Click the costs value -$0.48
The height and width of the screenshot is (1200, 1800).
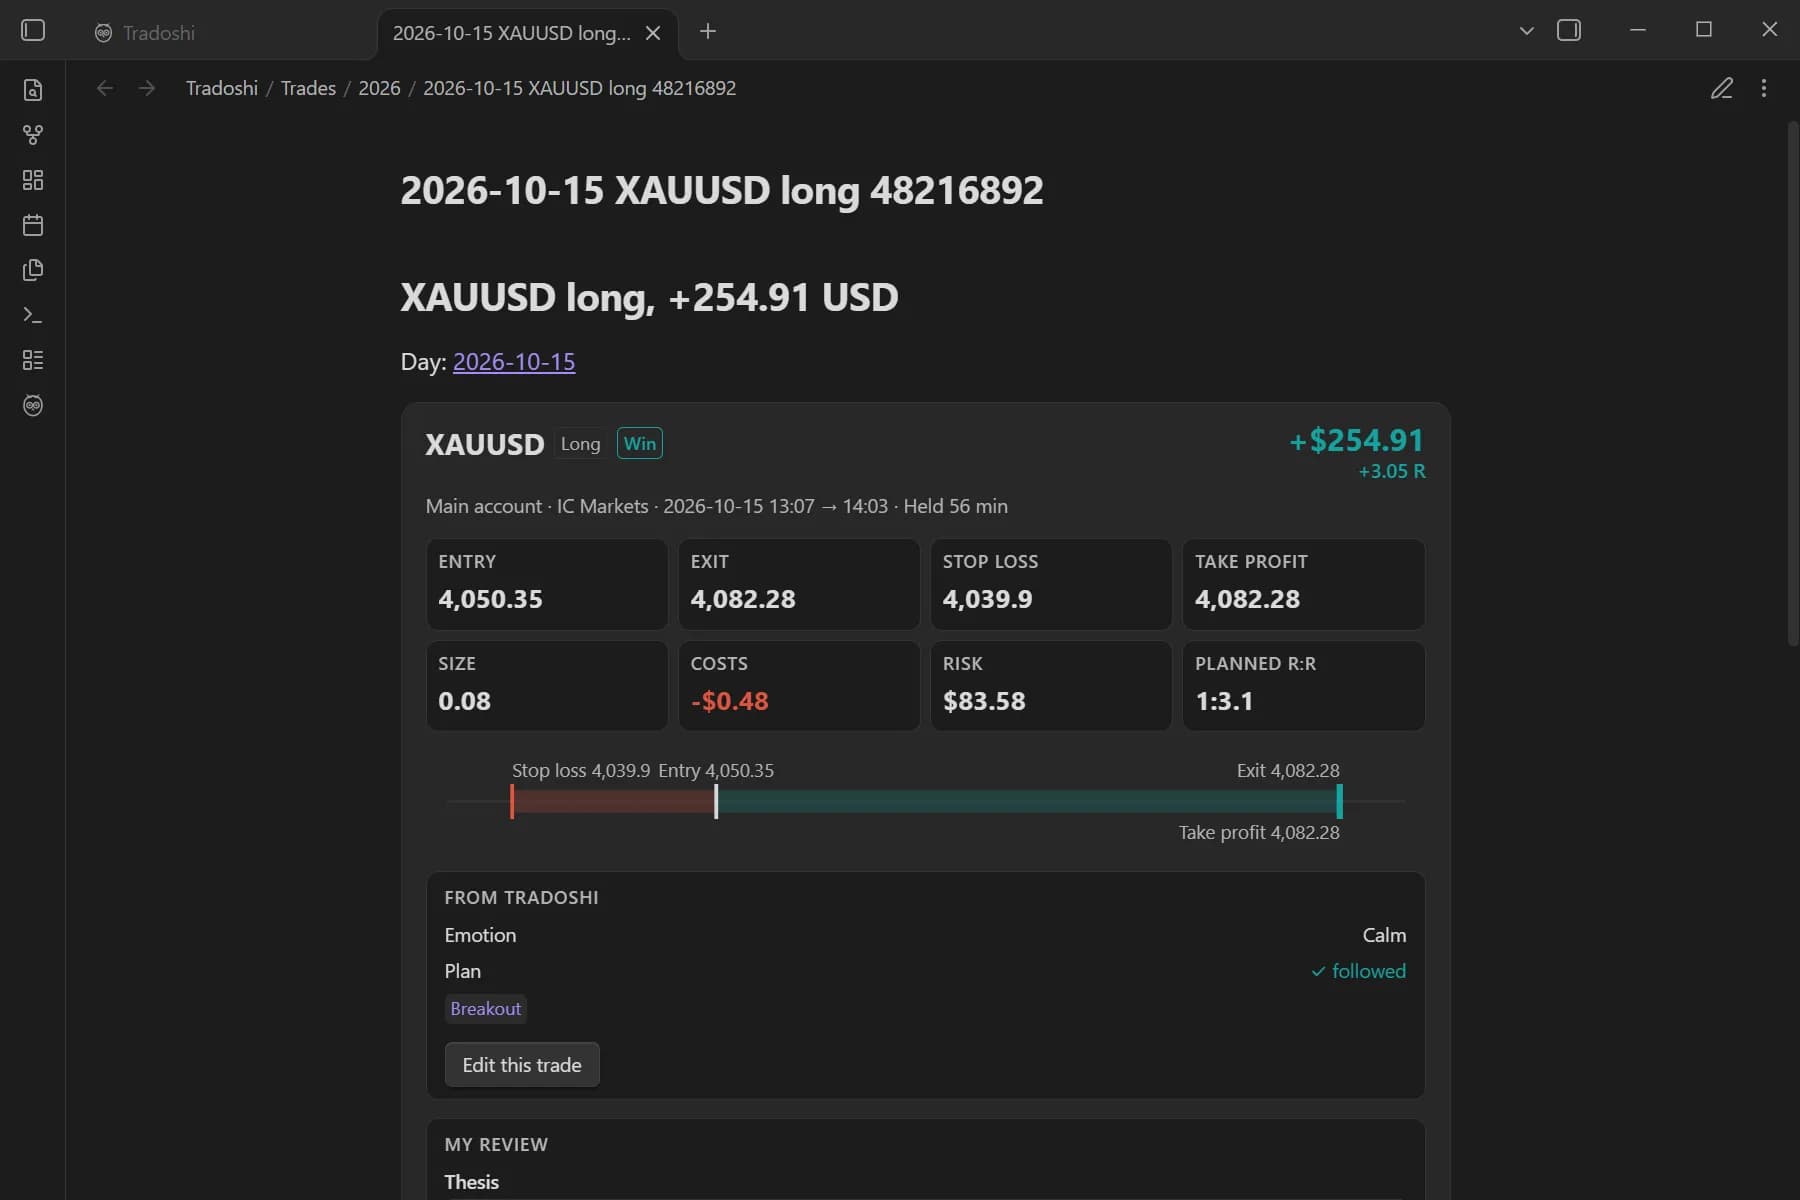[729, 701]
